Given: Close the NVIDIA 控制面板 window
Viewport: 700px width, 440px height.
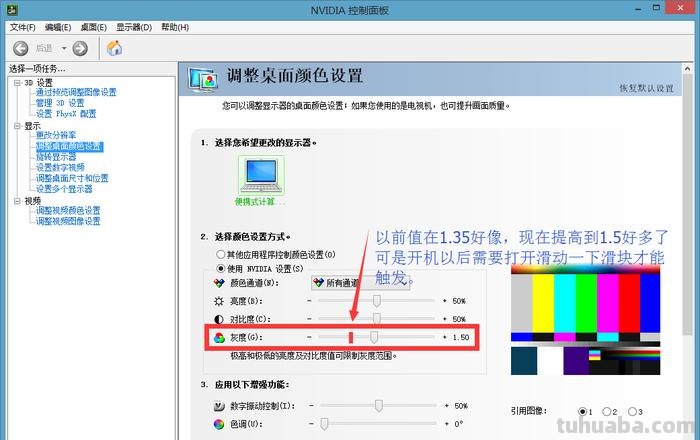Looking at the screenshot, I should click(680, 8).
